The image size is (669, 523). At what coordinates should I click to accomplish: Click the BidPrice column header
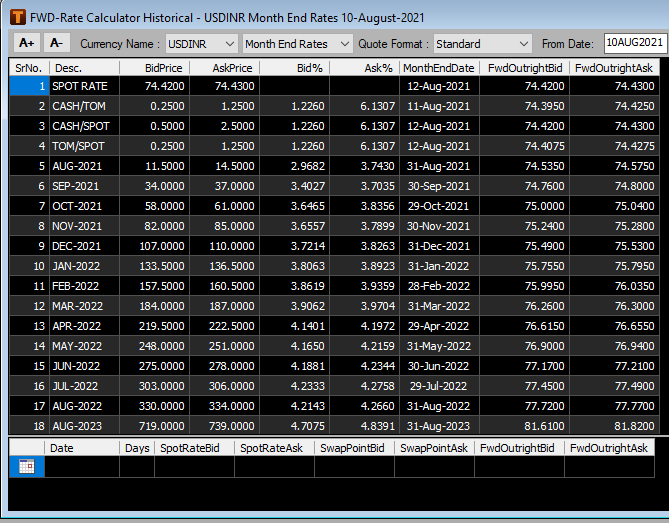(155, 68)
